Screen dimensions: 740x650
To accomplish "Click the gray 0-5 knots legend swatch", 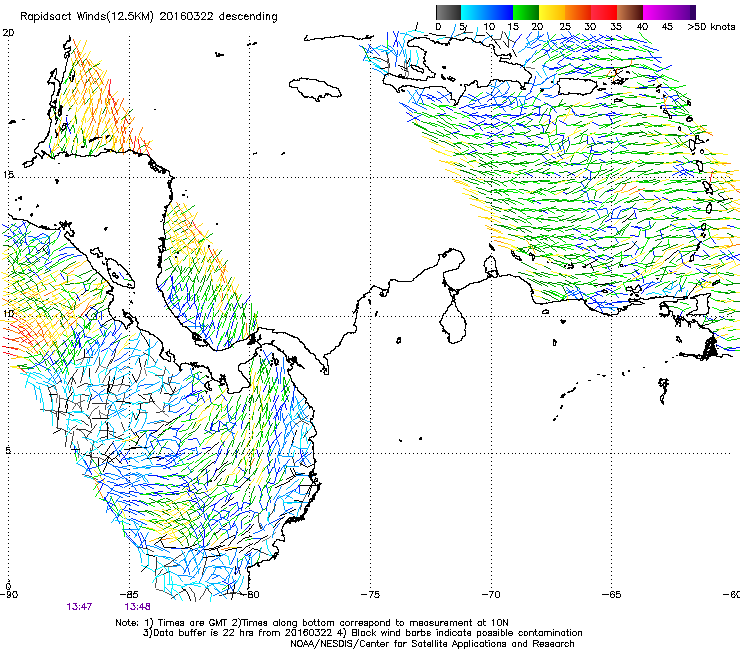I will click(448, 12).
